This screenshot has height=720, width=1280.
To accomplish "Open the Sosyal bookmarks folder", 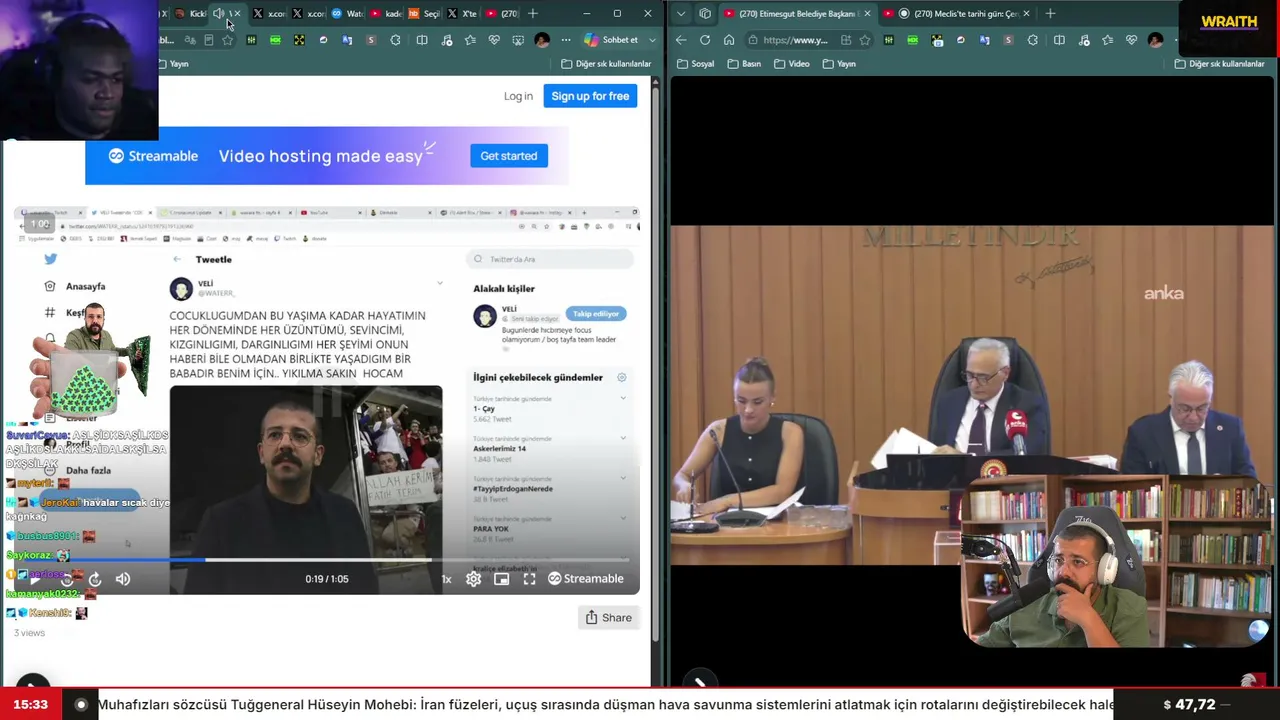I will (696, 64).
